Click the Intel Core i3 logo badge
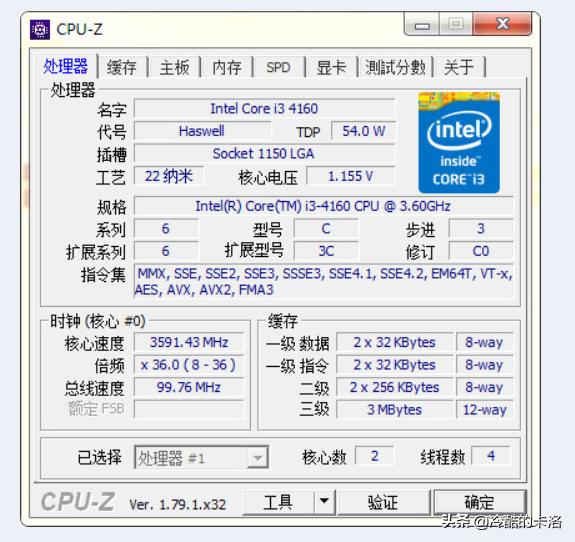The image size is (575, 542). [x=459, y=143]
